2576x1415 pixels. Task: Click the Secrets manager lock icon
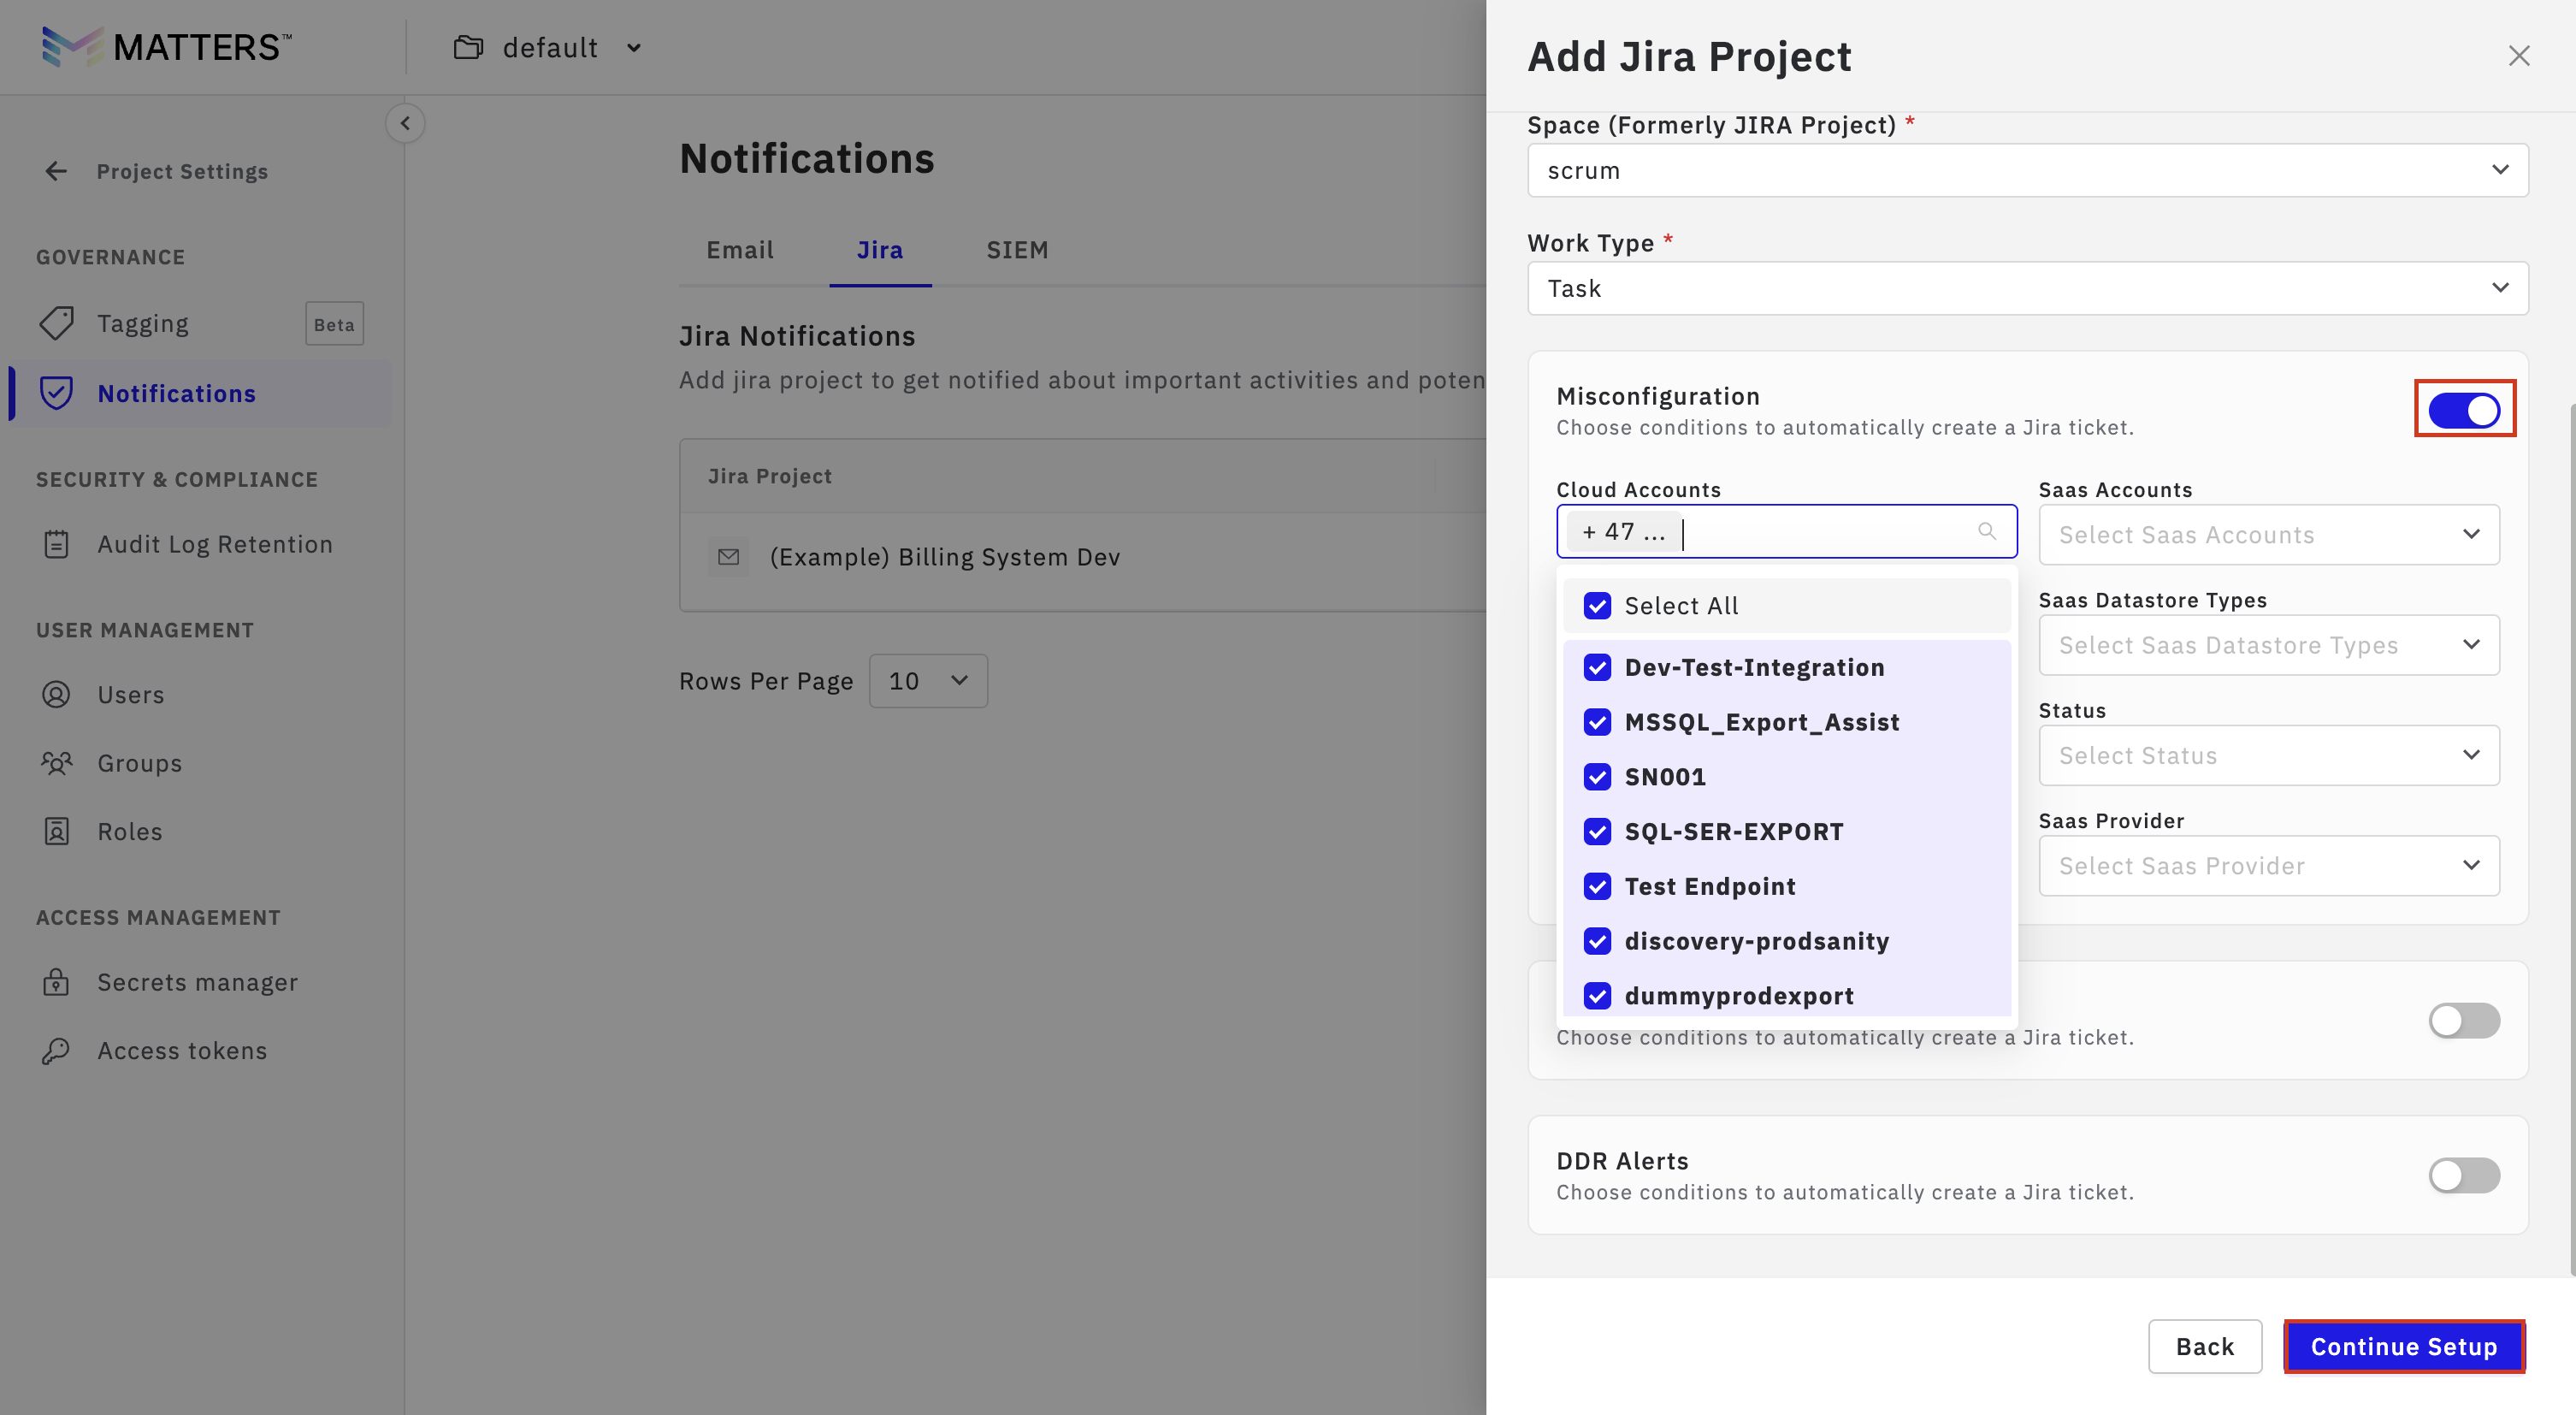click(x=57, y=982)
